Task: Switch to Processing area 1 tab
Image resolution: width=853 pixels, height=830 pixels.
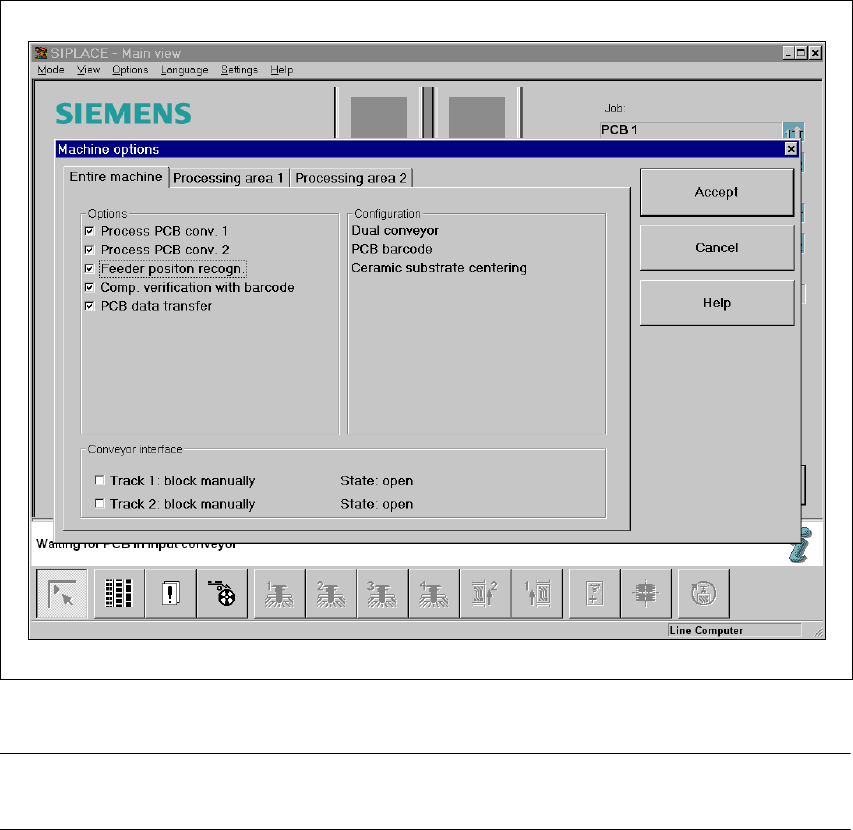Action: tap(228, 178)
